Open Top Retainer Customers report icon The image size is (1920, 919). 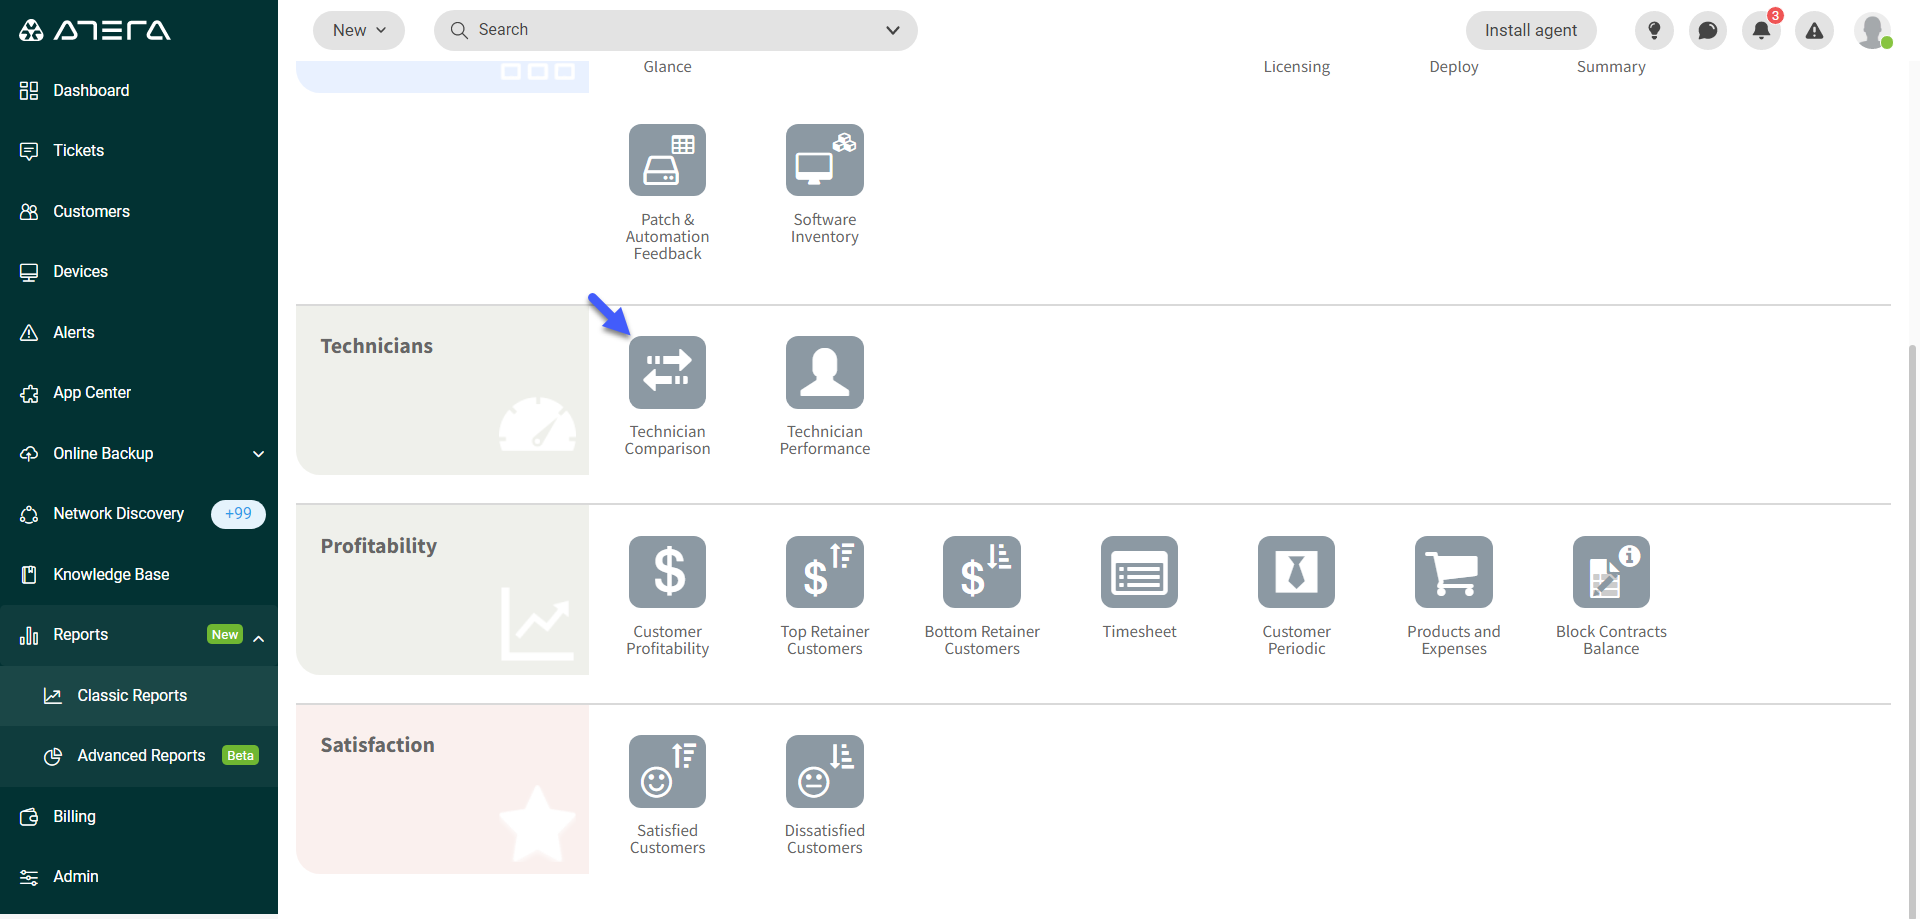(824, 572)
